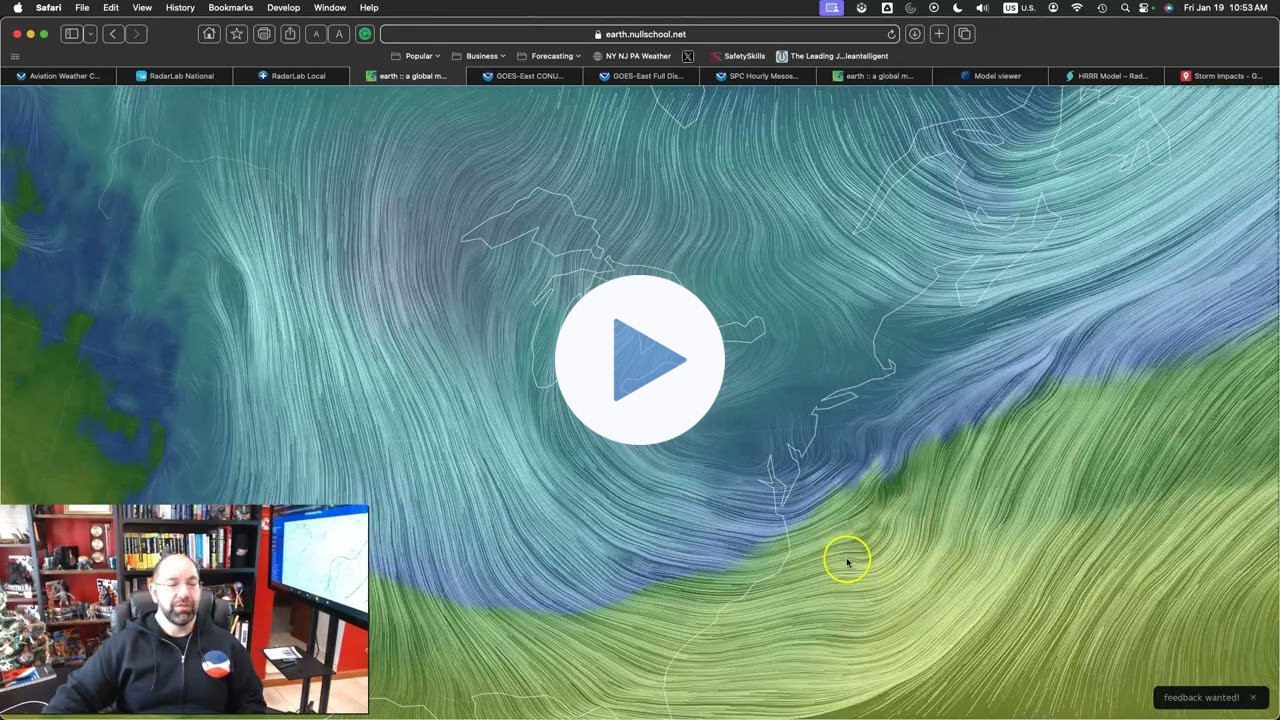Switch to the HRRR Model tab

(x=1106, y=76)
